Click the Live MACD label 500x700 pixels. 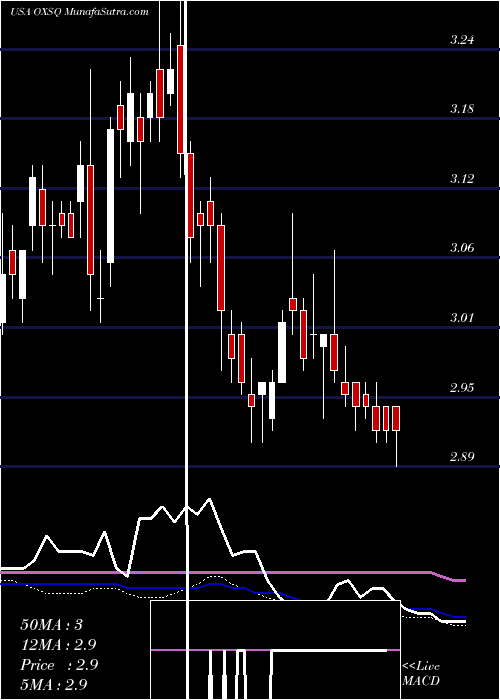[x=421, y=674]
